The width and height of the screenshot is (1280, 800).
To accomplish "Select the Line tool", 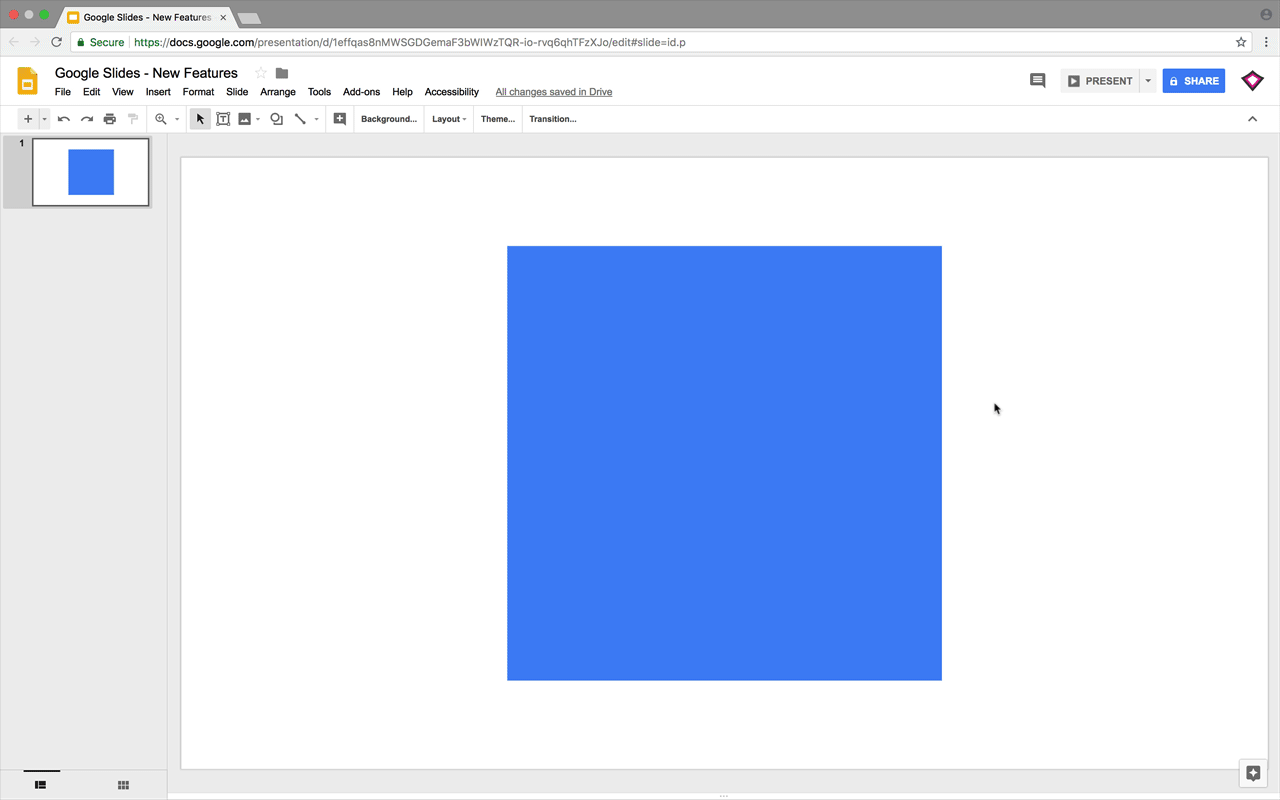I will click(x=300, y=119).
